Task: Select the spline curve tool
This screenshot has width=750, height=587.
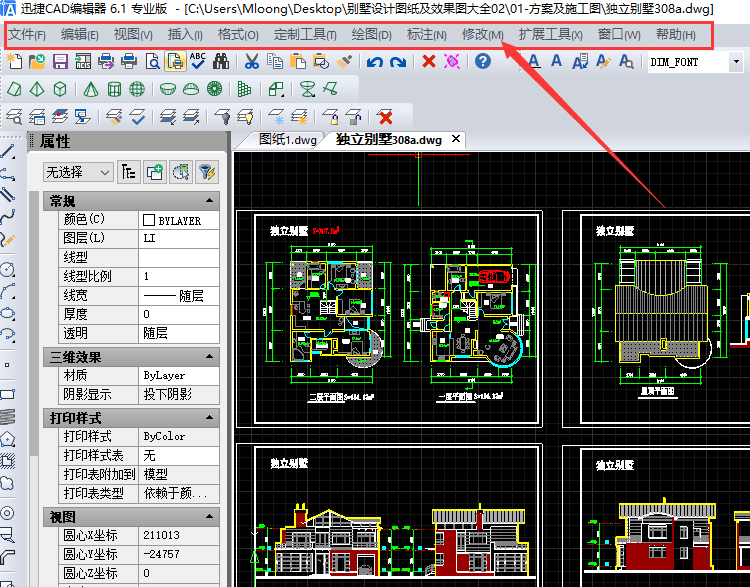Action: coord(8,217)
